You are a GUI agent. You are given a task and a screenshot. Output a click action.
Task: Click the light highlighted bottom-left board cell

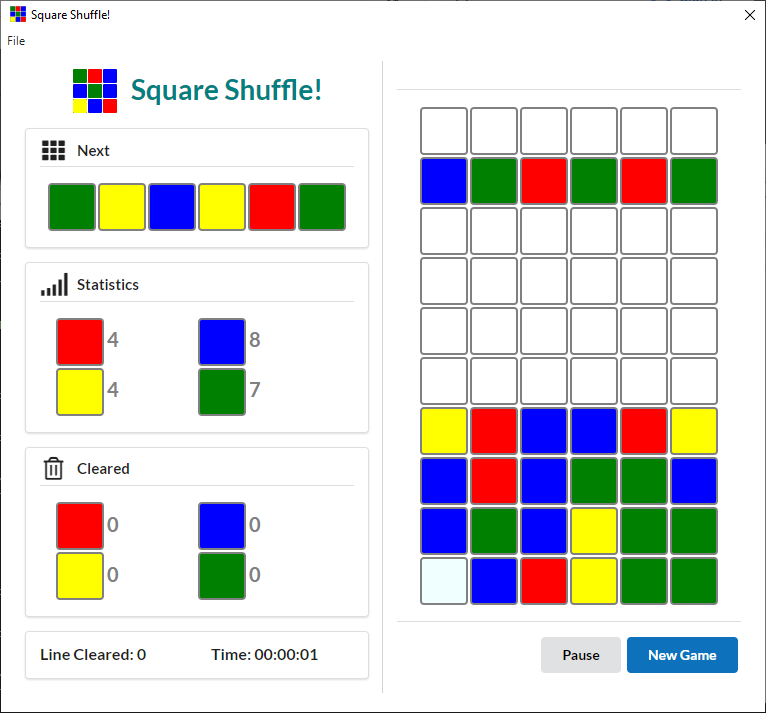tap(444, 581)
